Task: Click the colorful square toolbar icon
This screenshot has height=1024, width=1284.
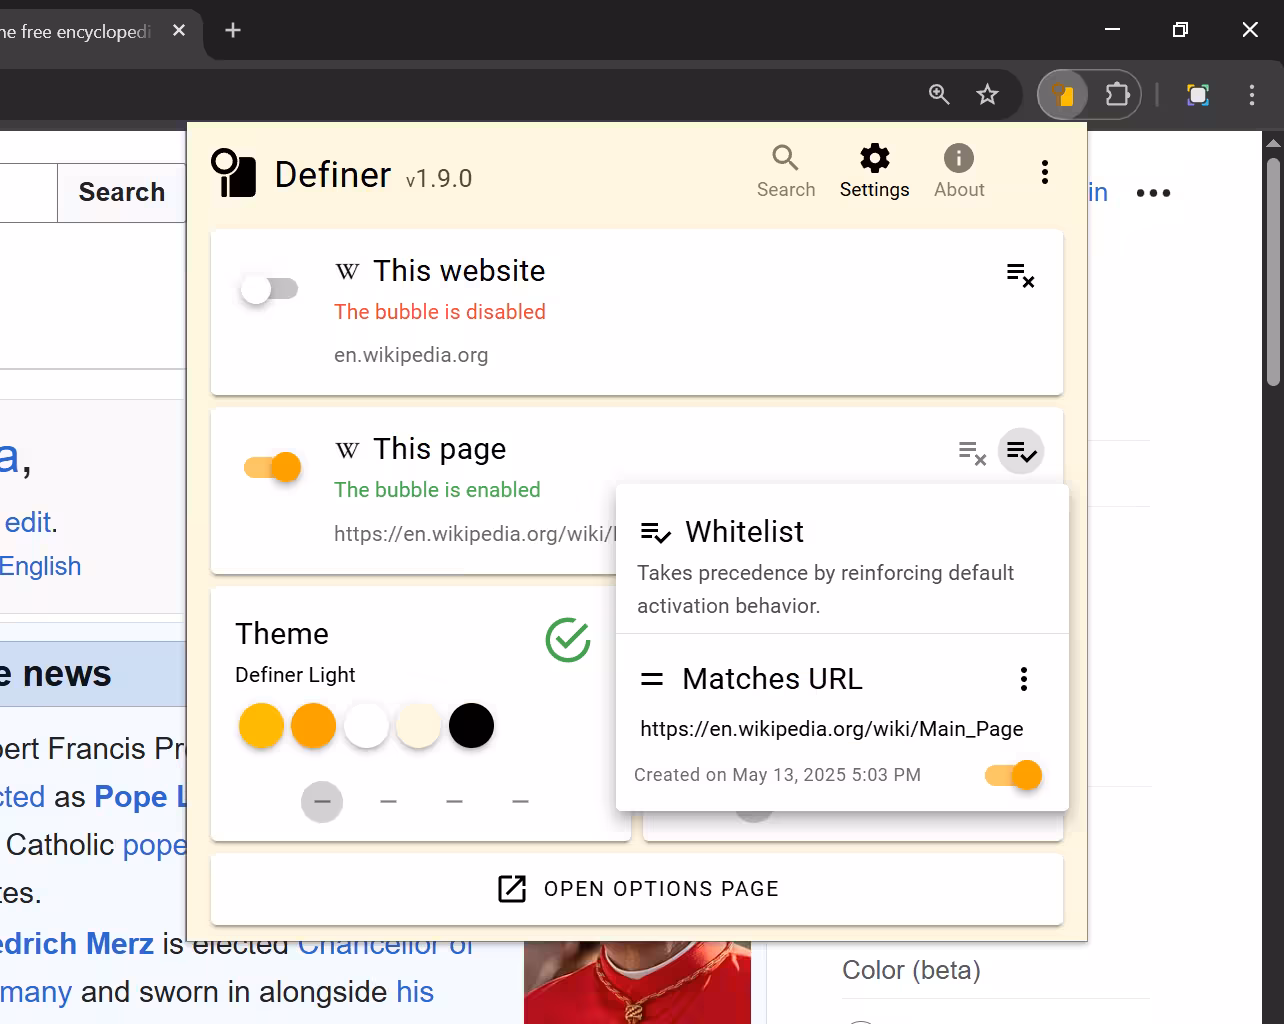Action: (x=1198, y=95)
